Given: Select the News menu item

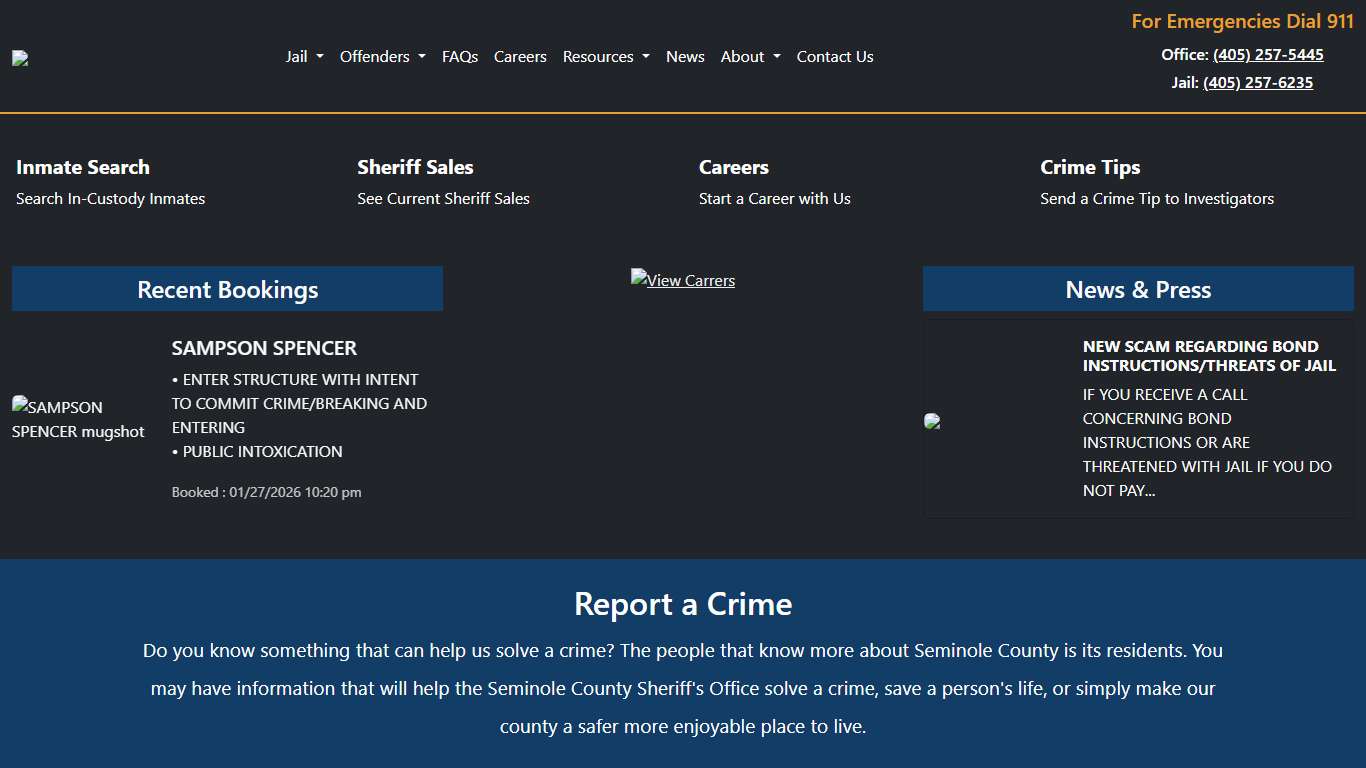Looking at the screenshot, I should 685,57.
